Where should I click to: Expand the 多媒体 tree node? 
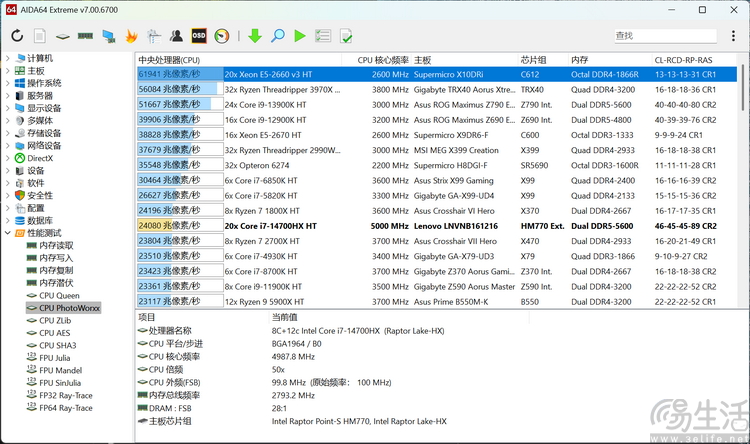tap(8, 121)
